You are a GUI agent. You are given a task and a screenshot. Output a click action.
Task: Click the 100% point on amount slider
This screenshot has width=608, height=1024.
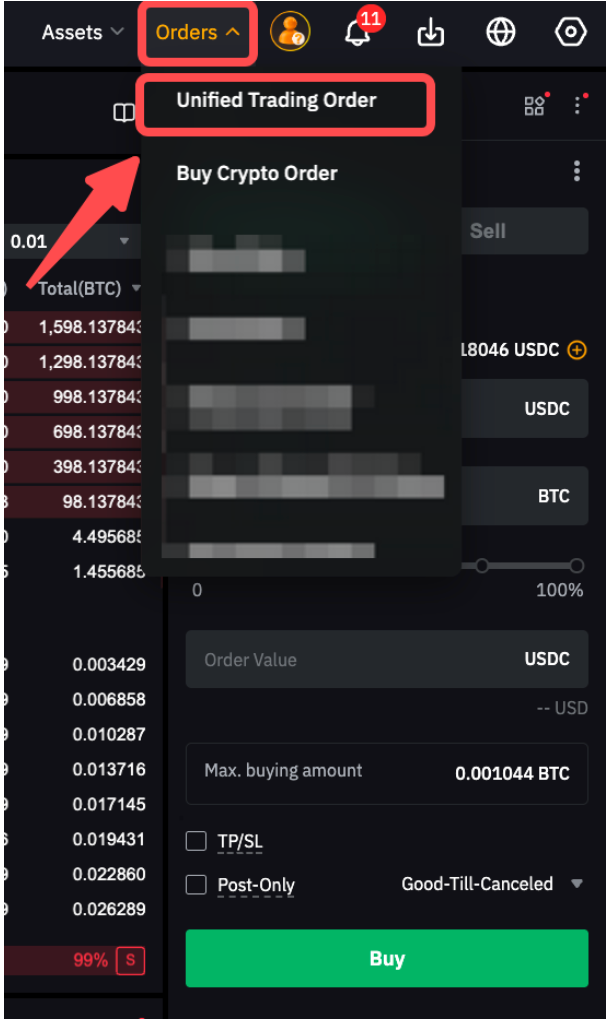[576, 566]
